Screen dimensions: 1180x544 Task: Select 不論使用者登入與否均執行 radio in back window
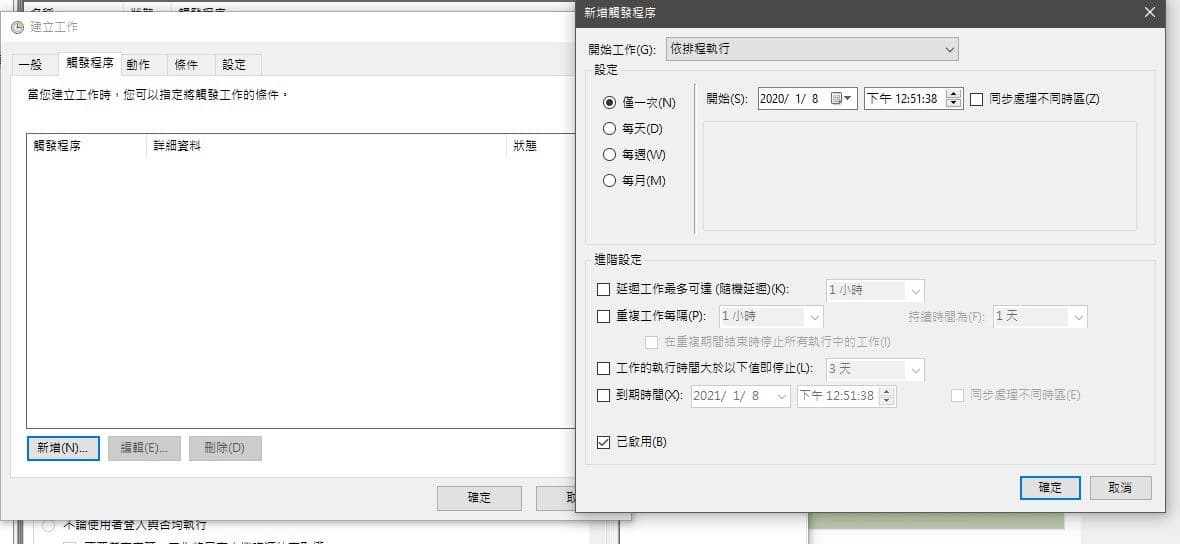pos(49,524)
